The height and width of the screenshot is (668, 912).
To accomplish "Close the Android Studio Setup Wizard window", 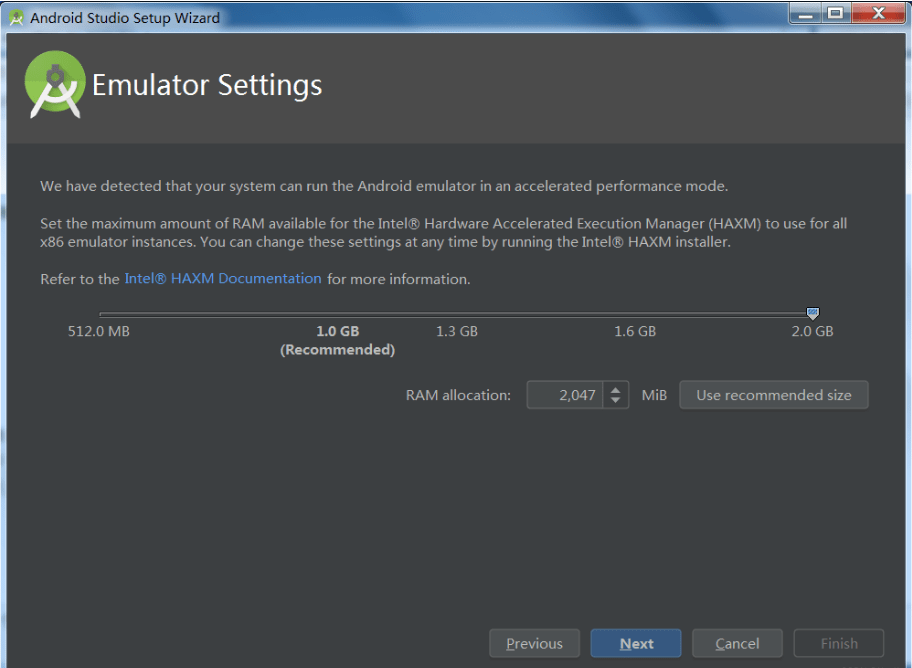I will click(878, 13).
